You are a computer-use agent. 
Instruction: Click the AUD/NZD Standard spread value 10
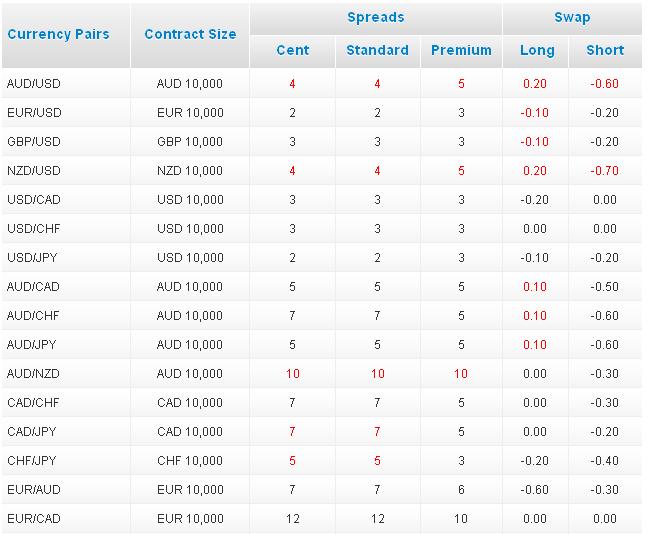click(x=378, y=374)
